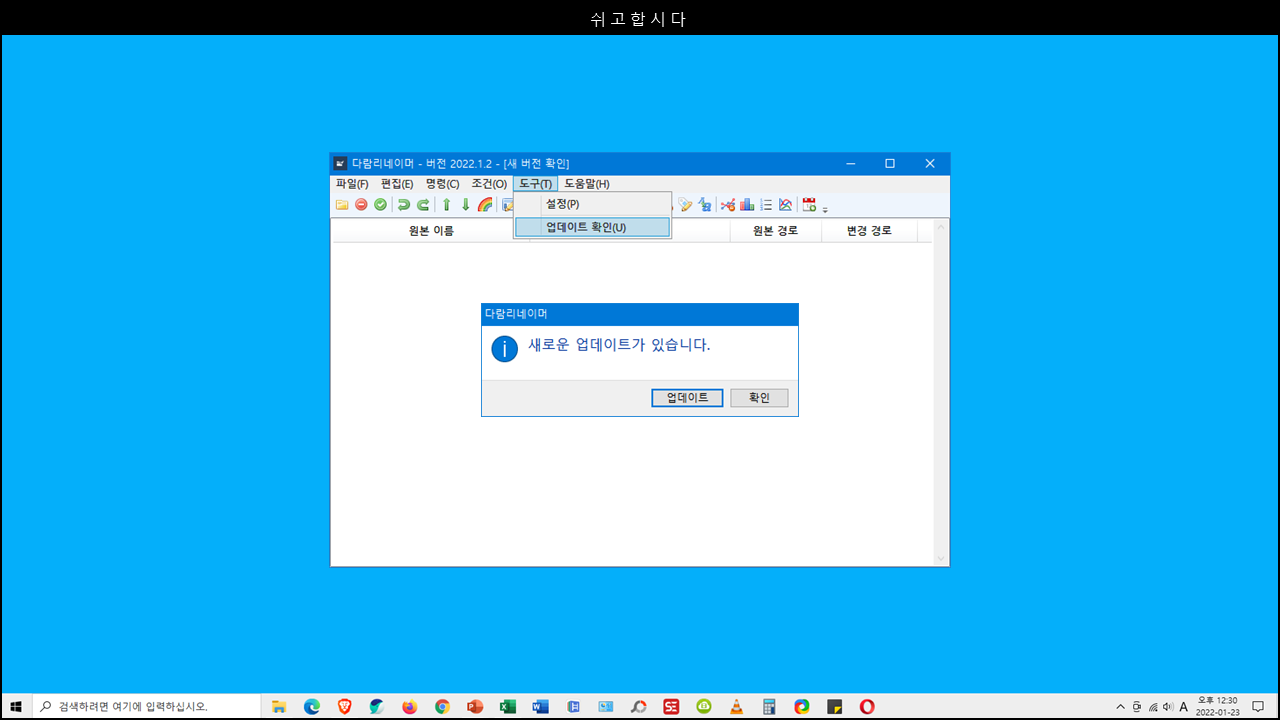Click the taskbar search box
Viewport: 1280px width, 720px height.
[146, 706]
